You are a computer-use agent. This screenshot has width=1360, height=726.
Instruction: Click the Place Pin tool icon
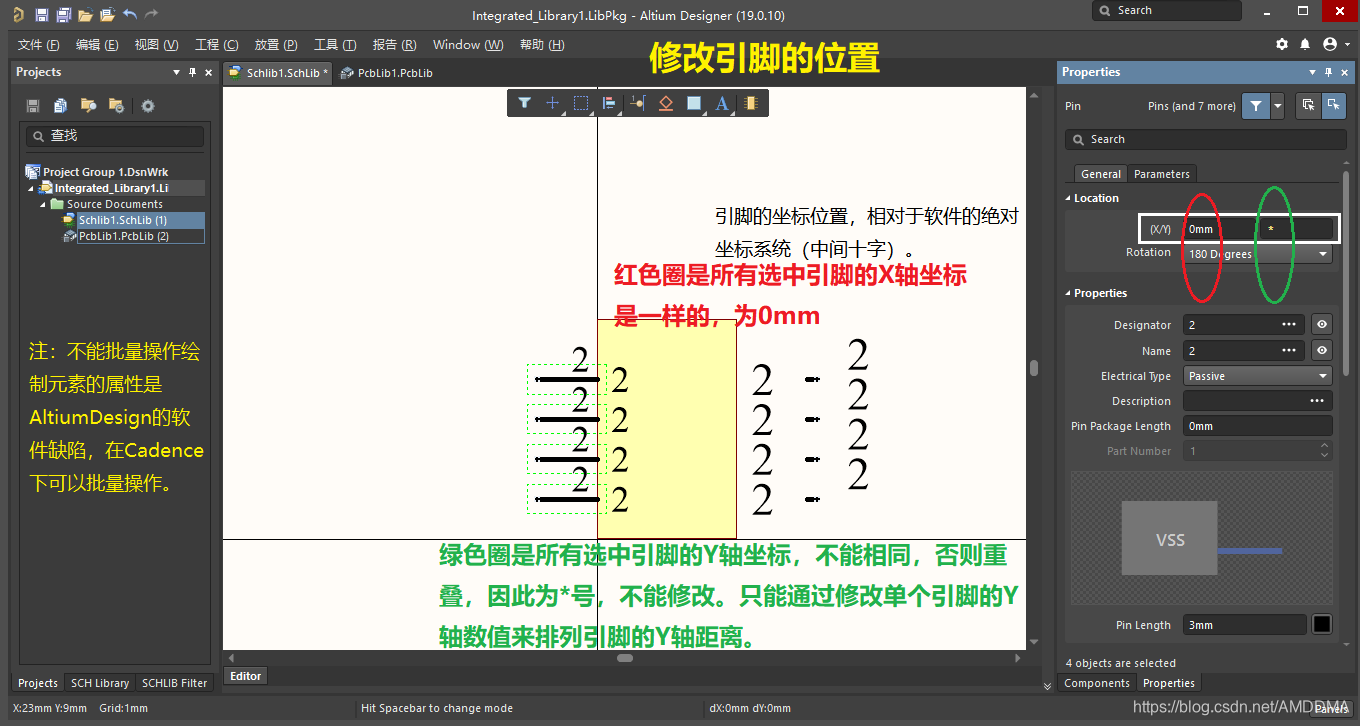(637, 103)
